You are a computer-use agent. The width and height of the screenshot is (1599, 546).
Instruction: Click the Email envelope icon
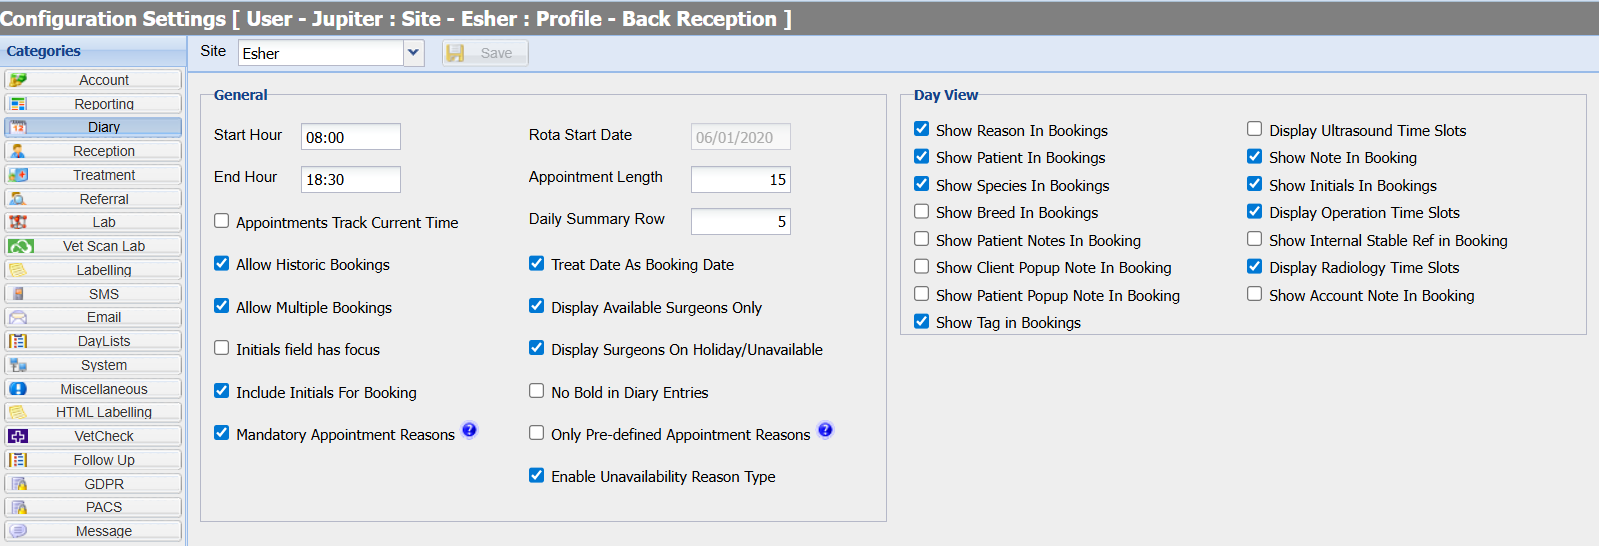18,317
